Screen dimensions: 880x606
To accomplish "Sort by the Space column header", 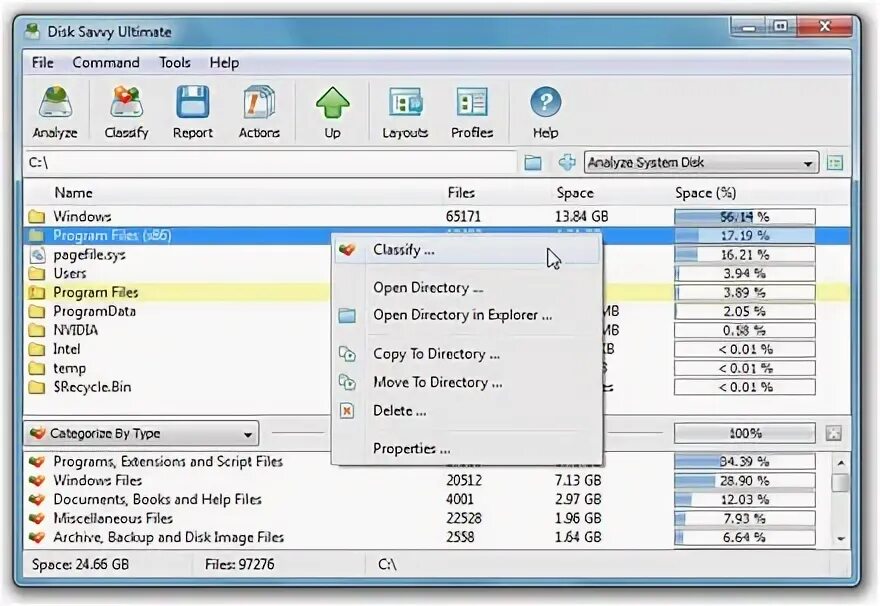I will point(575,193).
